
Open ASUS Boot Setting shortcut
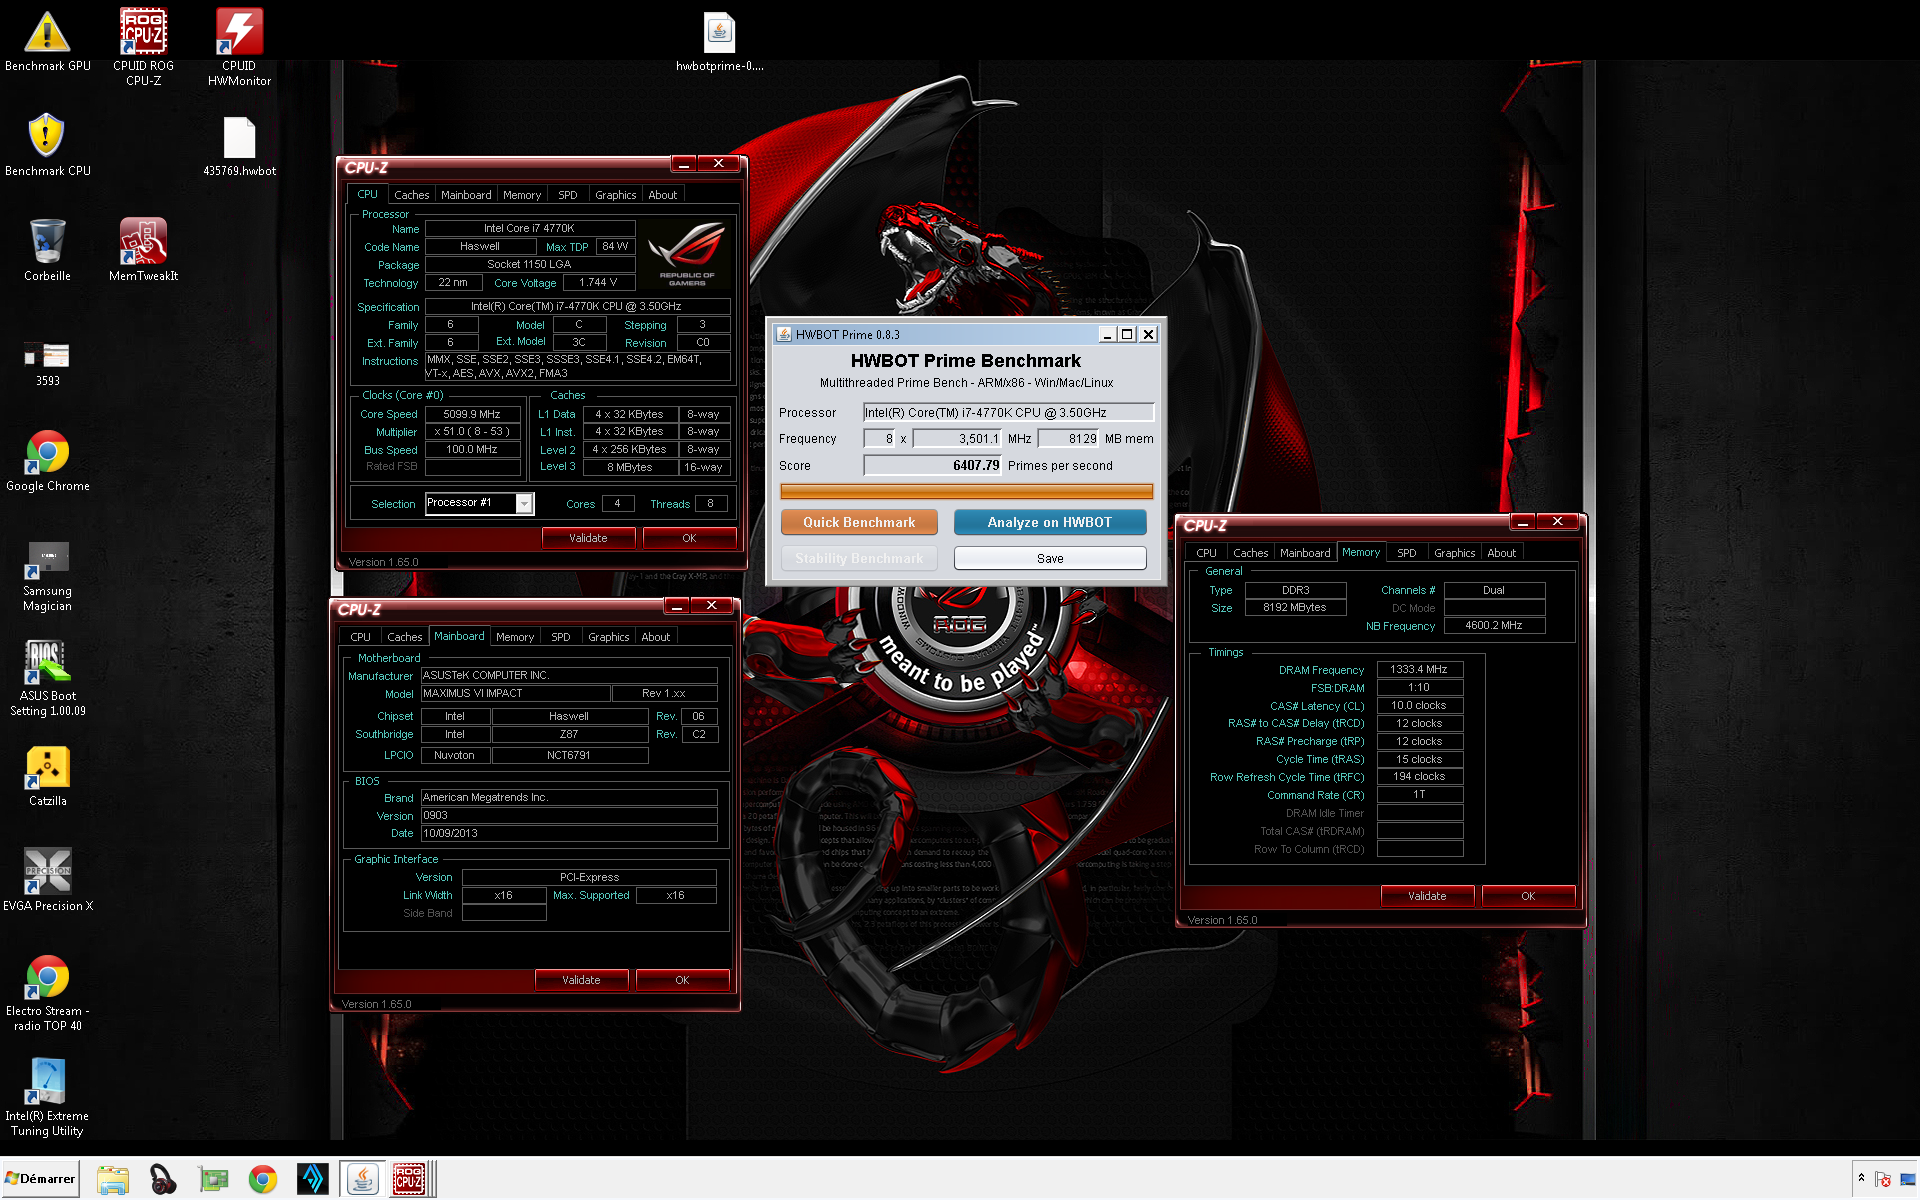click(x=47, y=678)
